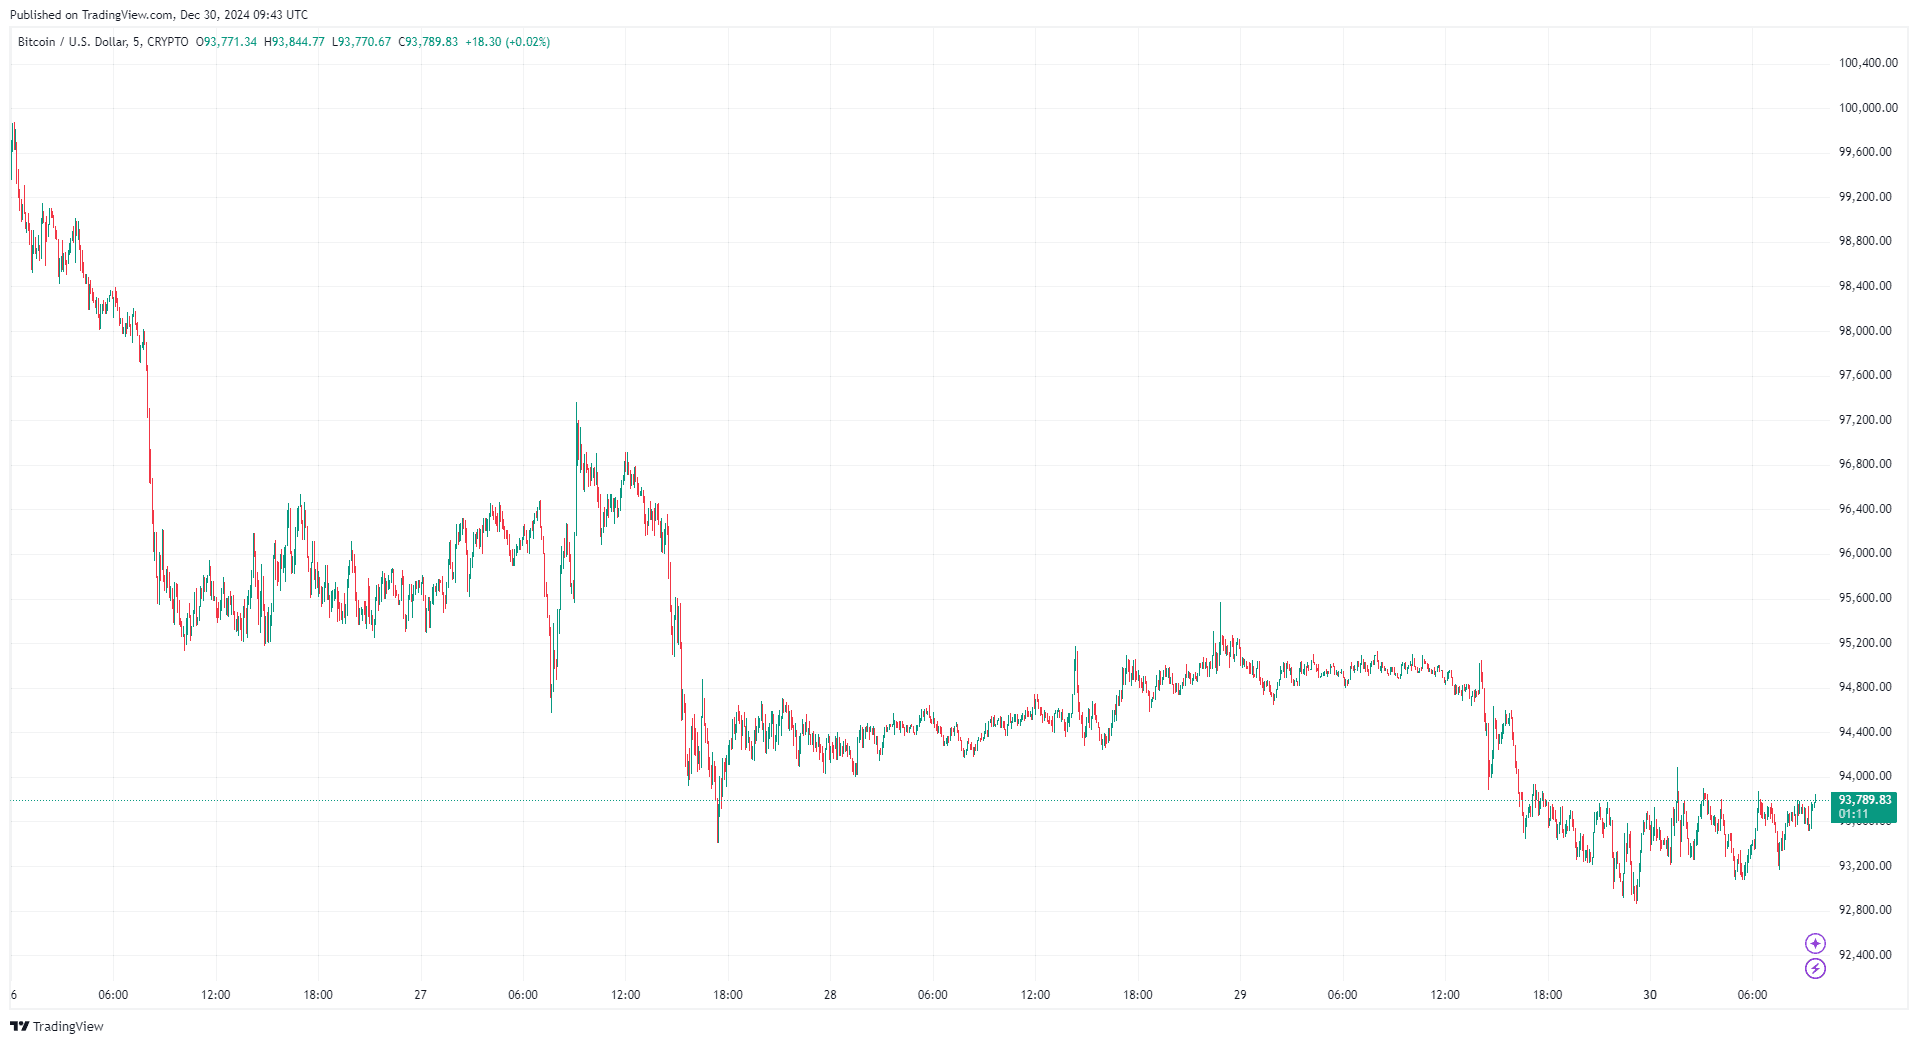Click the change value +18.30 (+0.02%)
Viewport: 1918px width, 1044px height.
[x=508, y=42]
